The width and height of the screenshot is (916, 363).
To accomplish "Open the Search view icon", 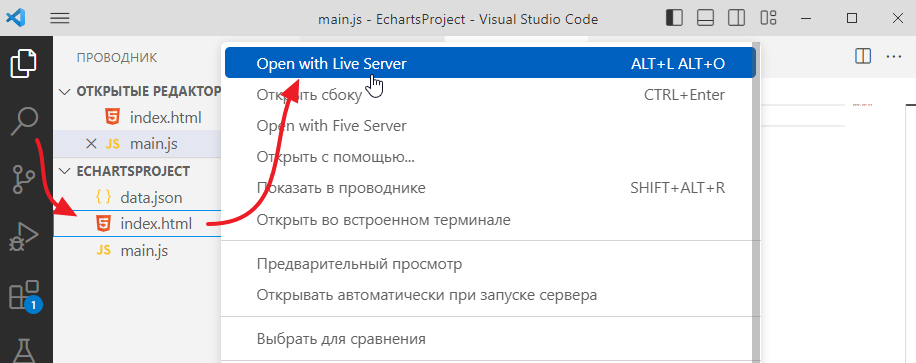I will 25,122.
